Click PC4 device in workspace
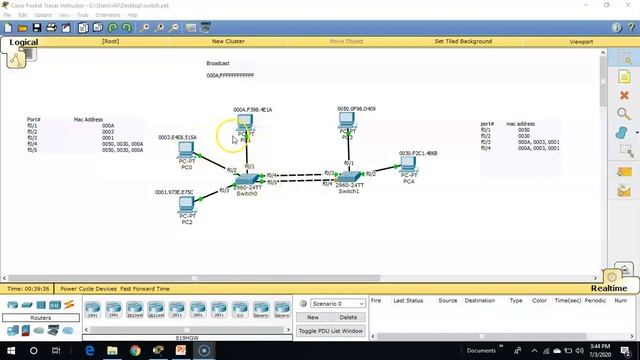 (x=408, y=165)
